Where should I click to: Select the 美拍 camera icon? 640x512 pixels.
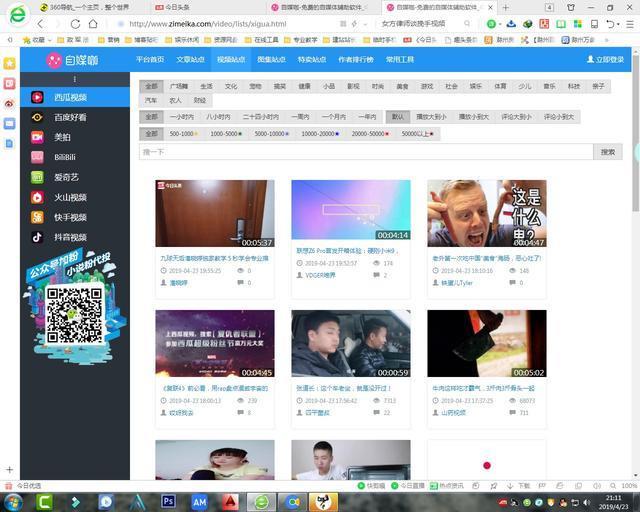coord(37,137)
